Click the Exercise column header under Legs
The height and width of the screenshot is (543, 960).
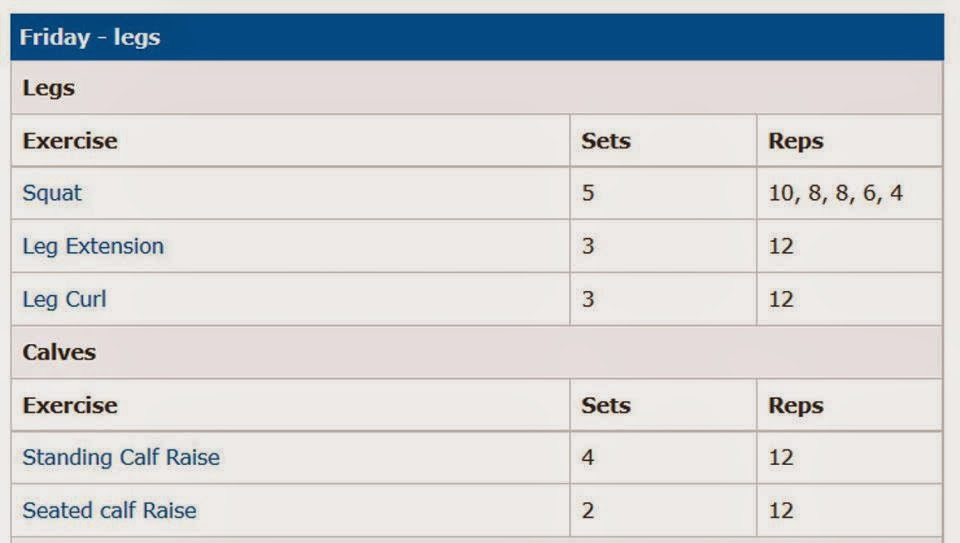[70, 141]
